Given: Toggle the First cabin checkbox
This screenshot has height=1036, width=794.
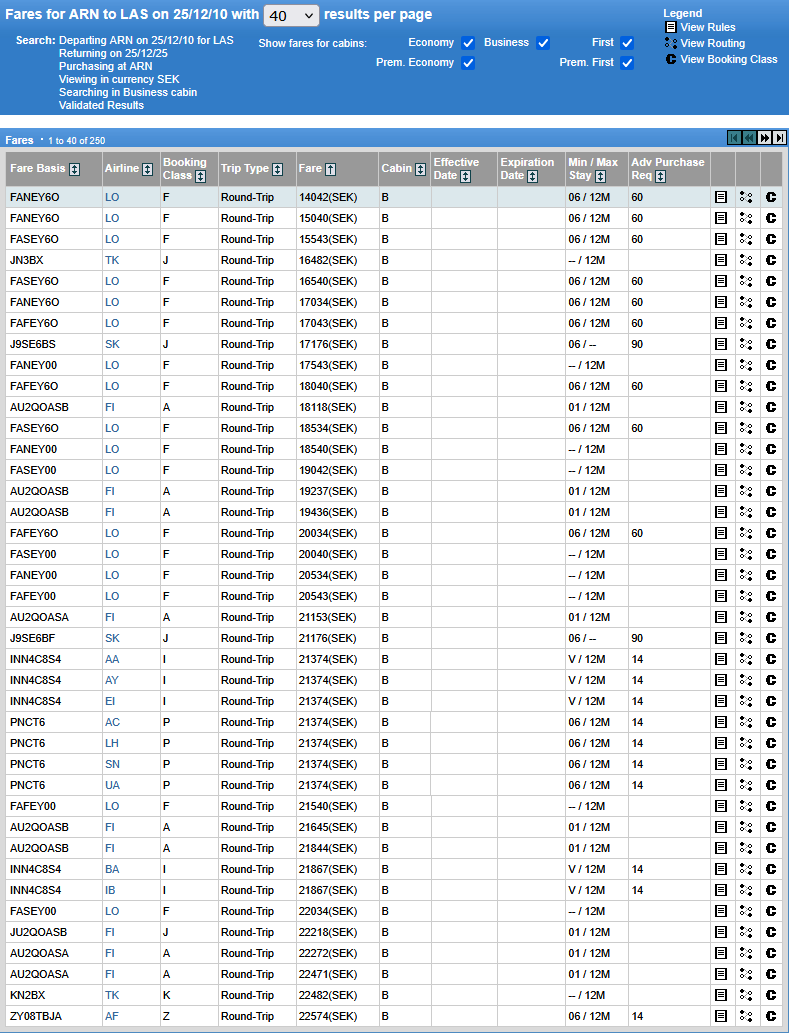Looking at the screenshot, I should click(627, 43).
